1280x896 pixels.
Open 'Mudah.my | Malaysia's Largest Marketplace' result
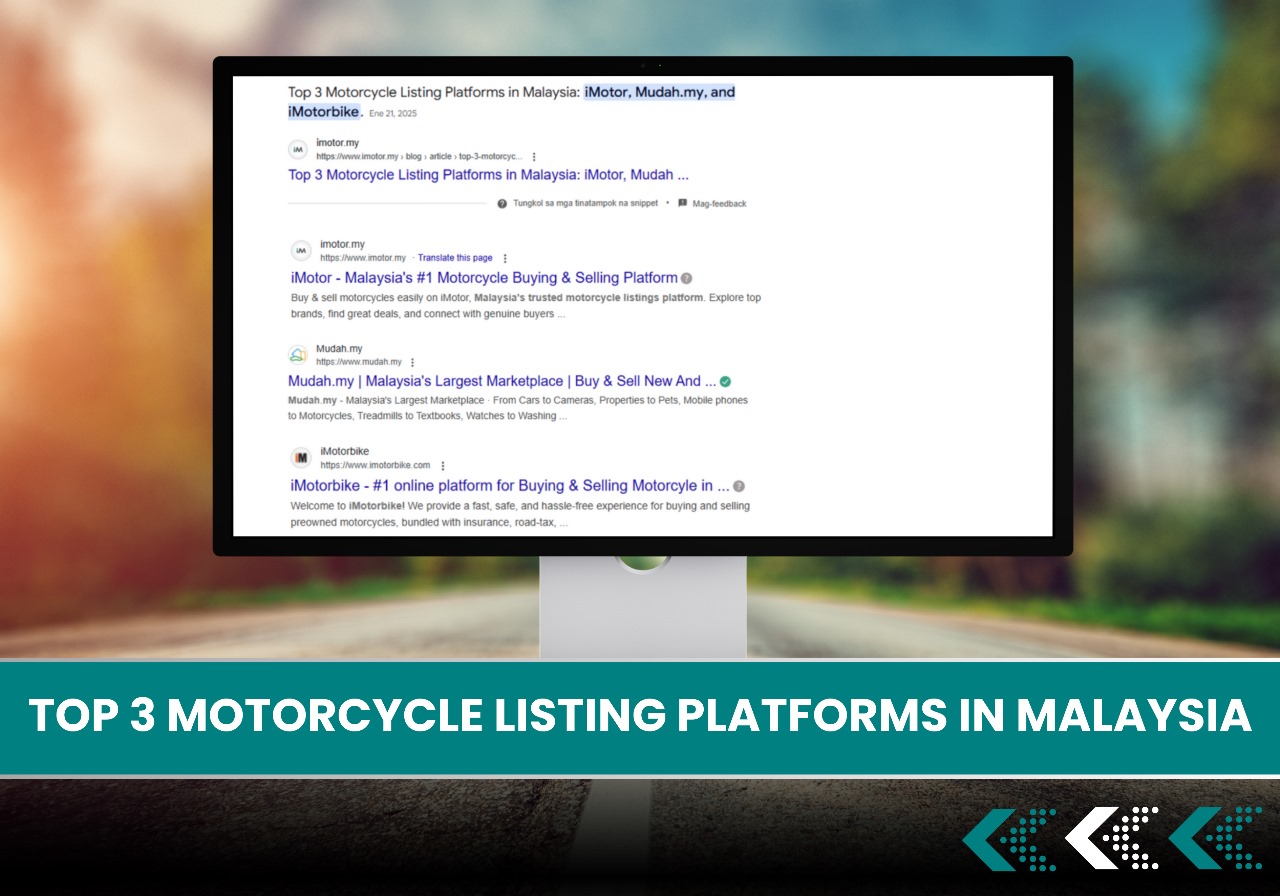click(502, 381)
